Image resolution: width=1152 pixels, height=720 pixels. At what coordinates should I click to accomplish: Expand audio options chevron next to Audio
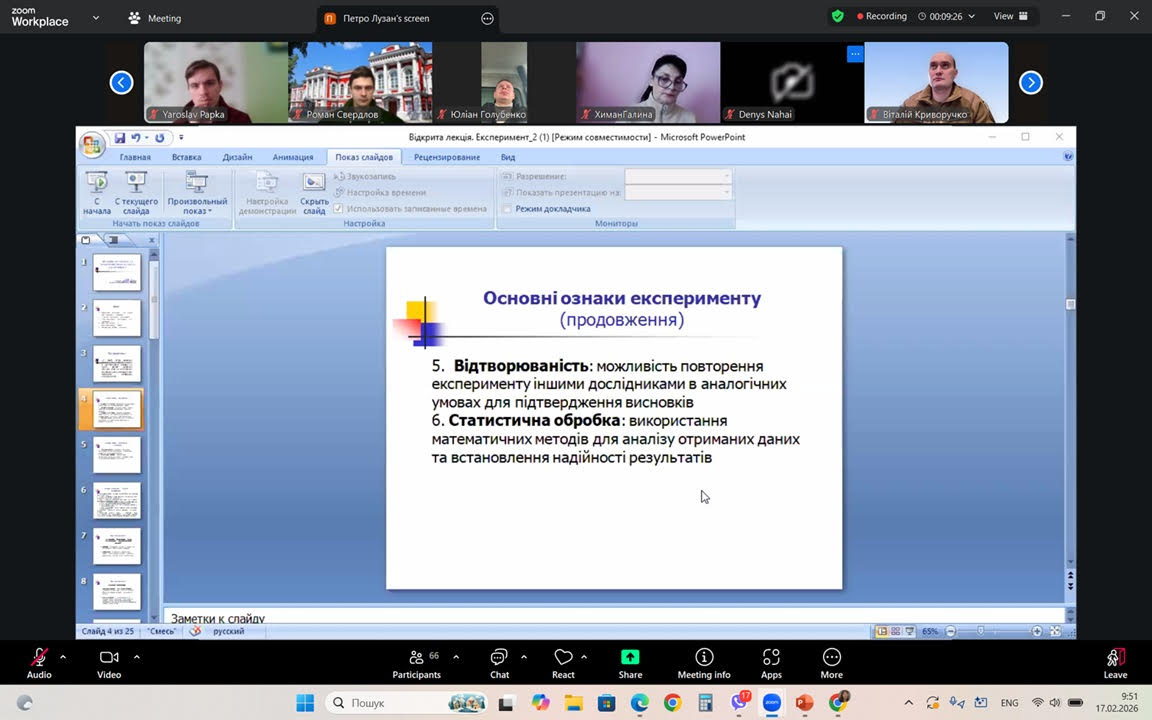click(x=63, y=657)
